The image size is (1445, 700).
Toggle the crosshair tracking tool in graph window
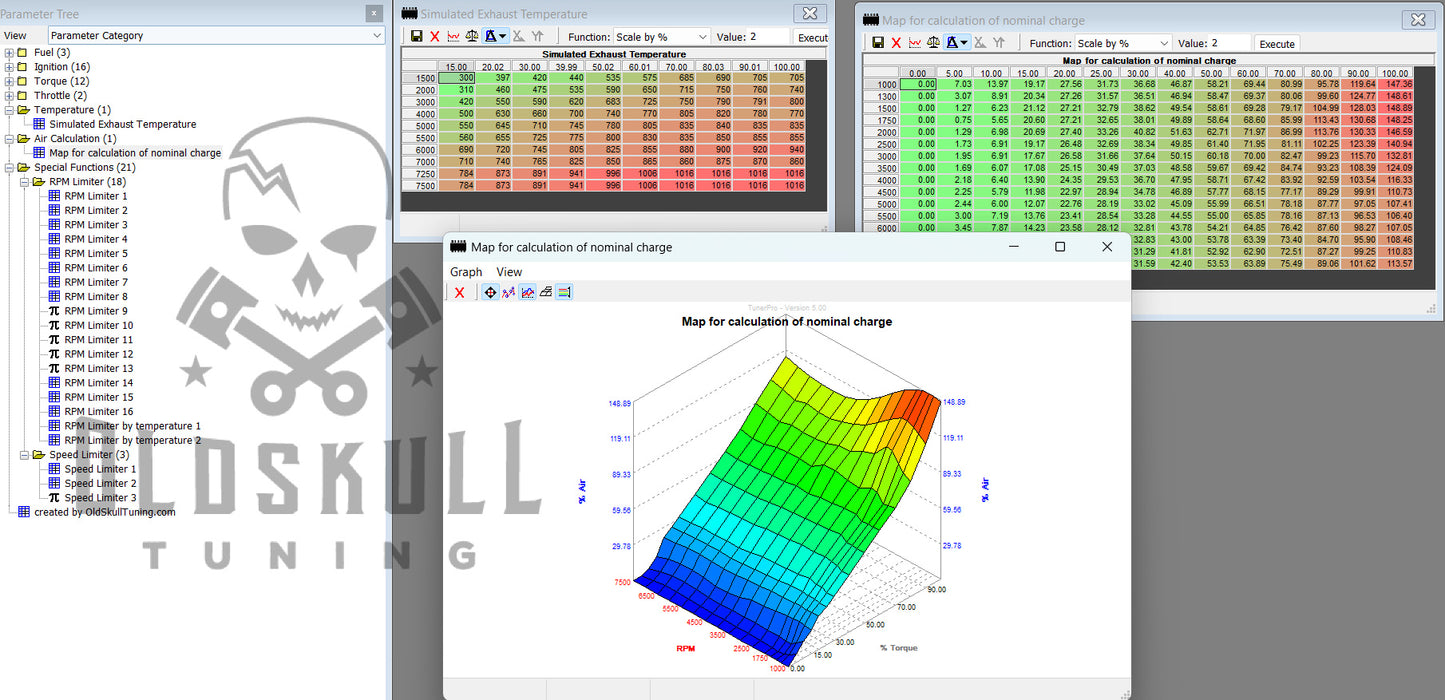click(x=490, y=292)
